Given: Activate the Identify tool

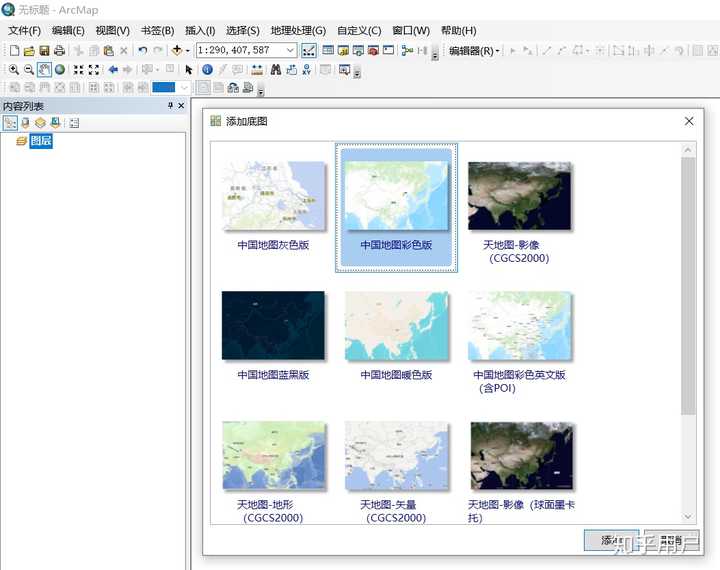Looking at the screenshot, I should 208,70.
